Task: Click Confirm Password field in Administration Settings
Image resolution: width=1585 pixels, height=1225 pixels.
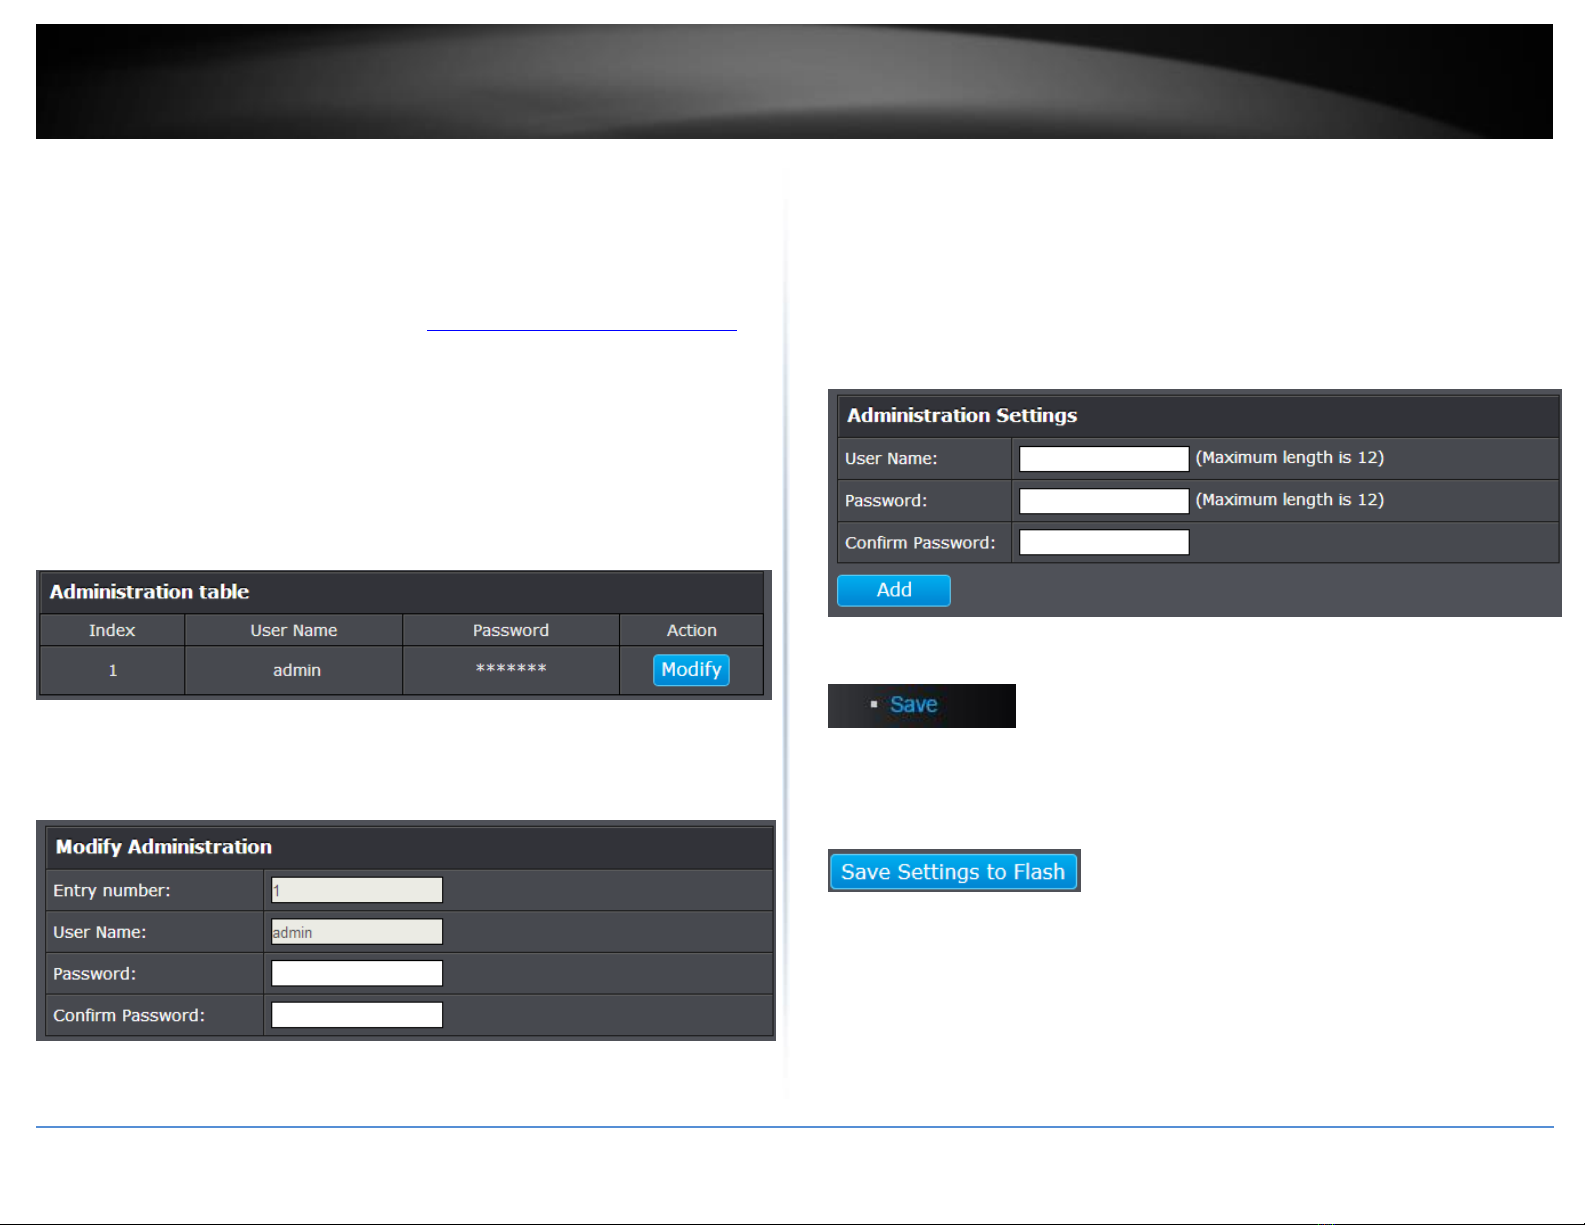Action: click(x=1104, y=543)
